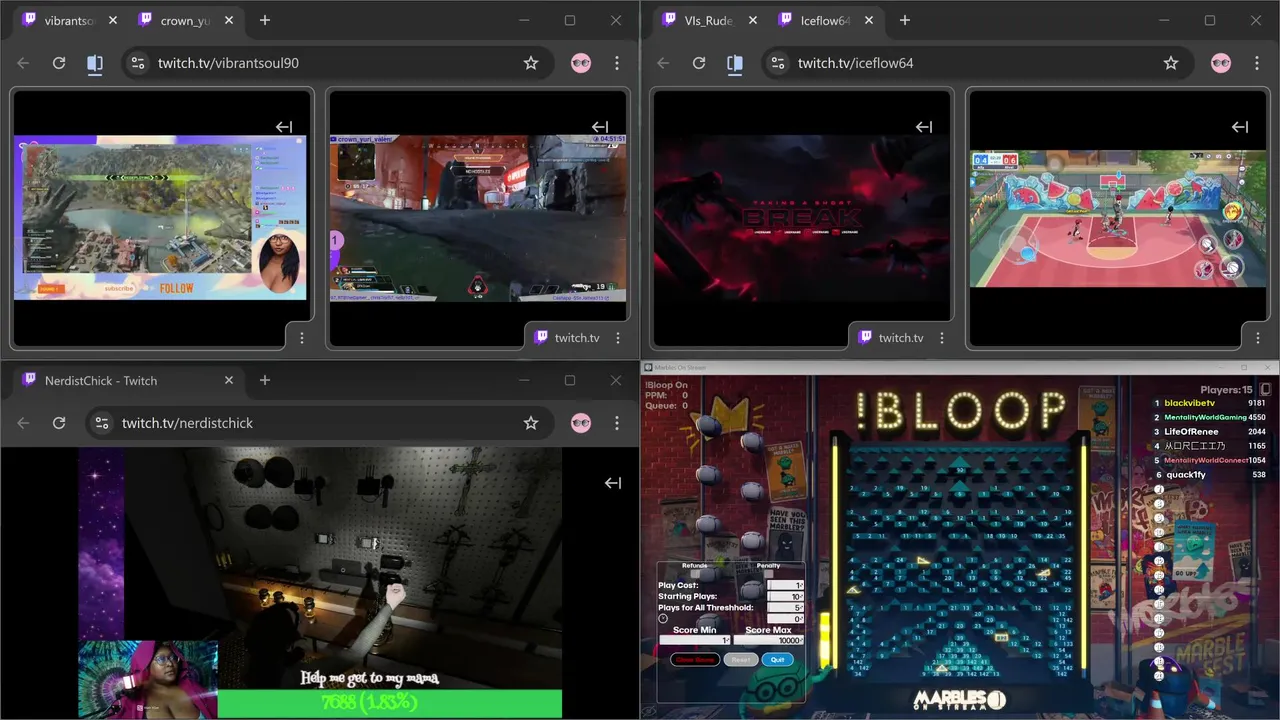The width and height of the screenshot is (1280, 720).
Task: Click green donation goal progress bar 7688
Action: 389,703
